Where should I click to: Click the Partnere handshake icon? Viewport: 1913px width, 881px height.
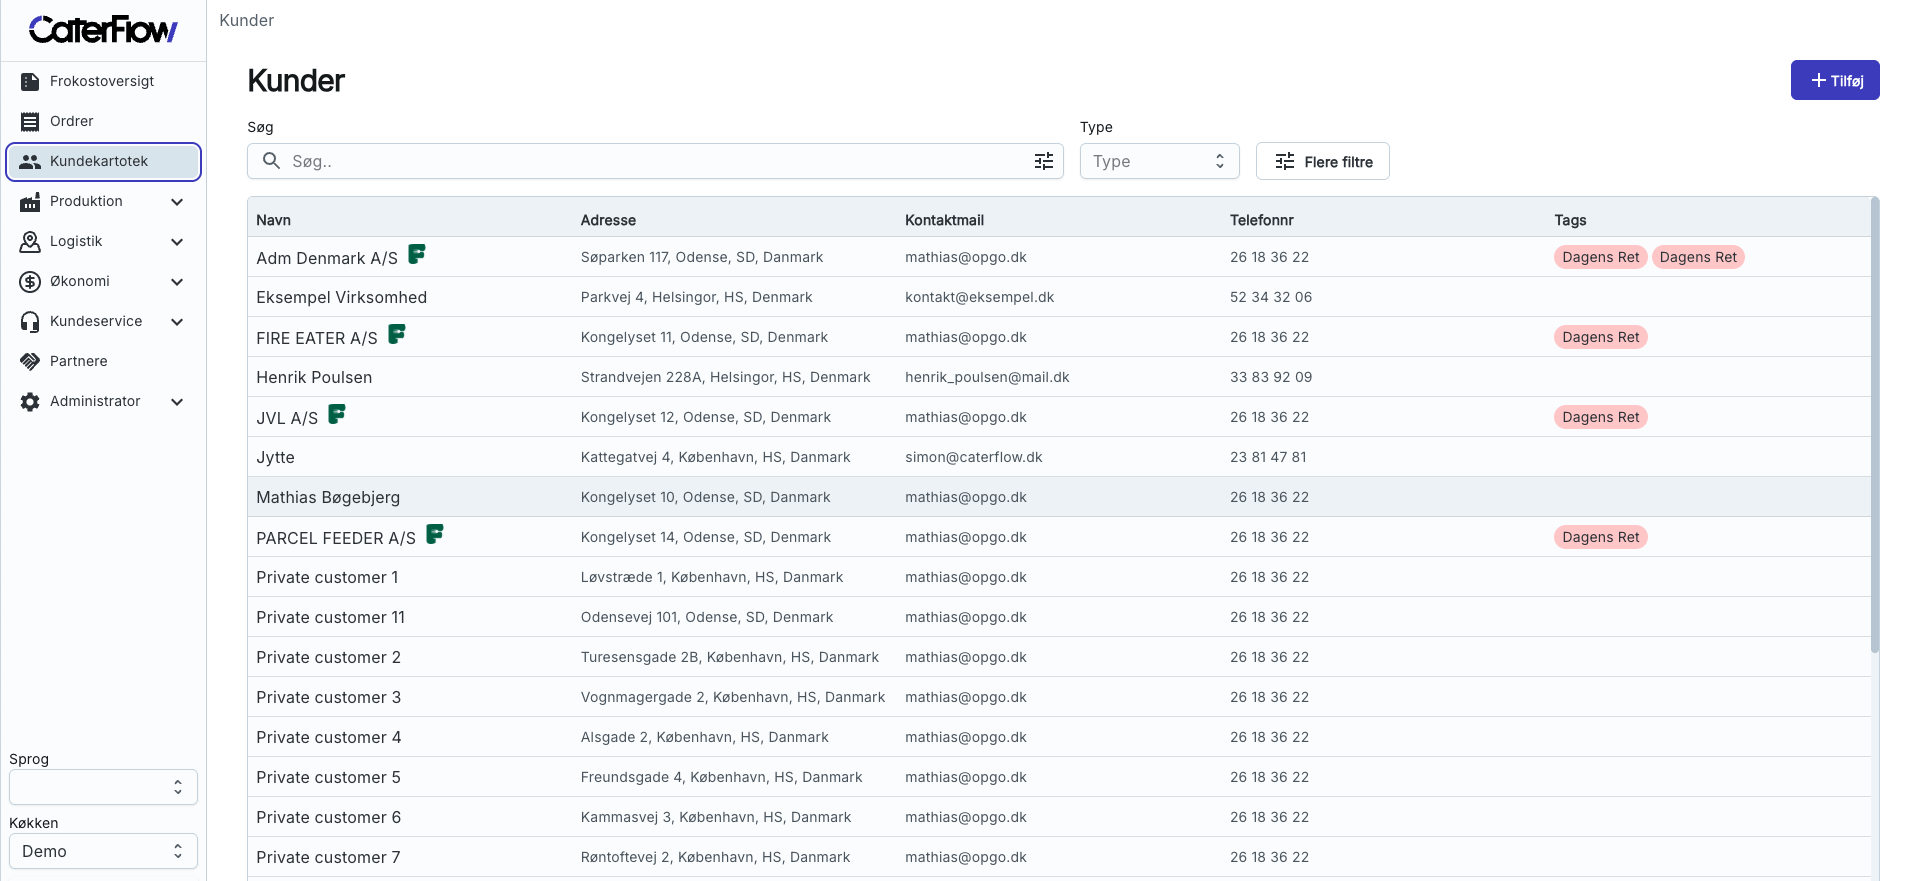[x=30, y=361]
